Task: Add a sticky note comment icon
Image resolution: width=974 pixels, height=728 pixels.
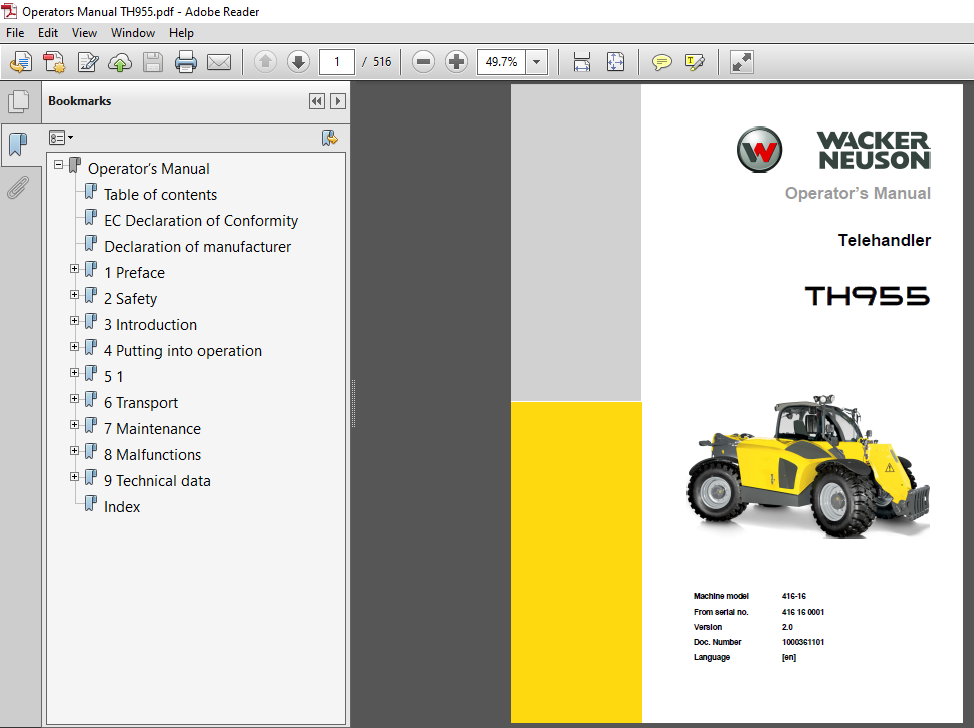Action: 662,62
